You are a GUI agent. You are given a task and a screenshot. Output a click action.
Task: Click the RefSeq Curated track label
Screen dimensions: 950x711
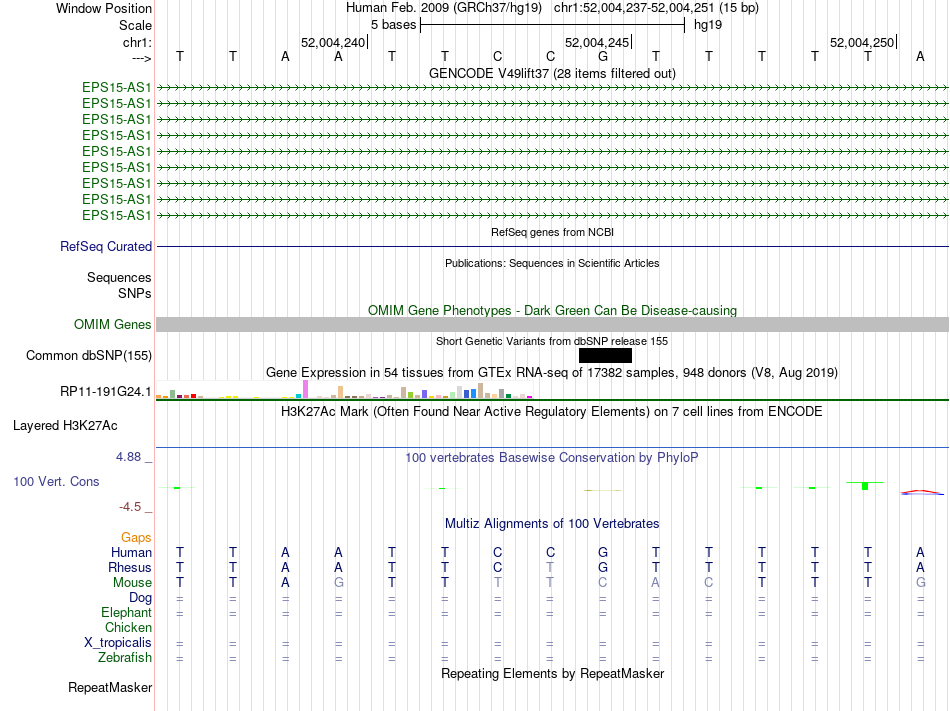pos(106,246)
